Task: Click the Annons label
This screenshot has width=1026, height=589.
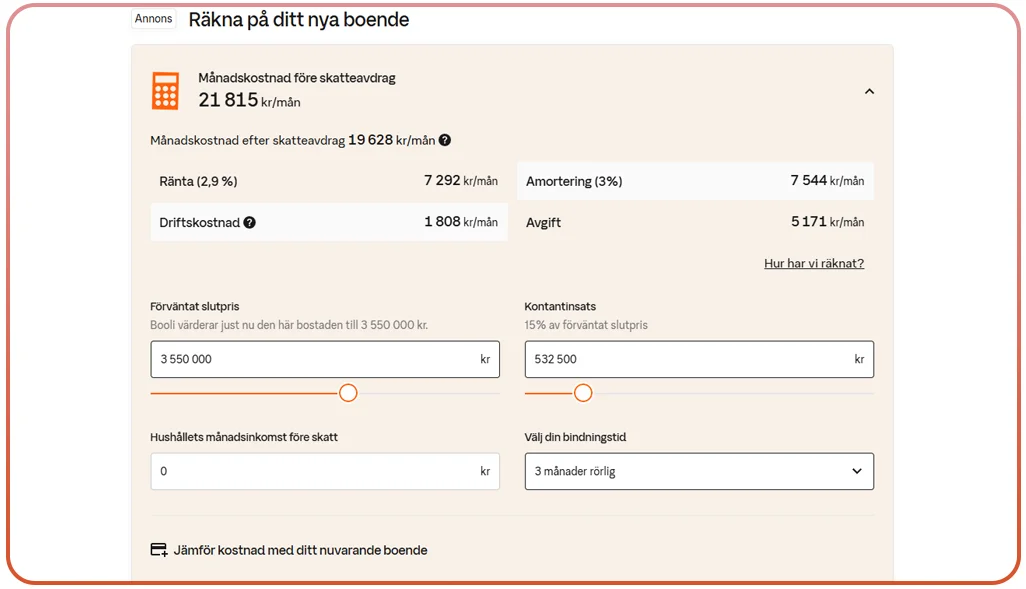Action: click(x=152, y=17)
